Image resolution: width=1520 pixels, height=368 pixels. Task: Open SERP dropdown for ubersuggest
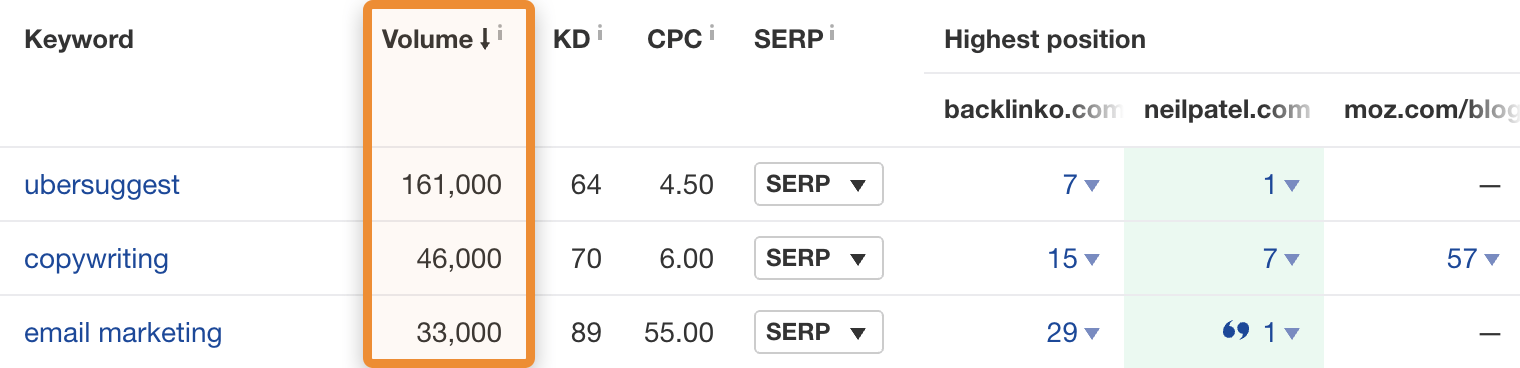click(818, 184)
